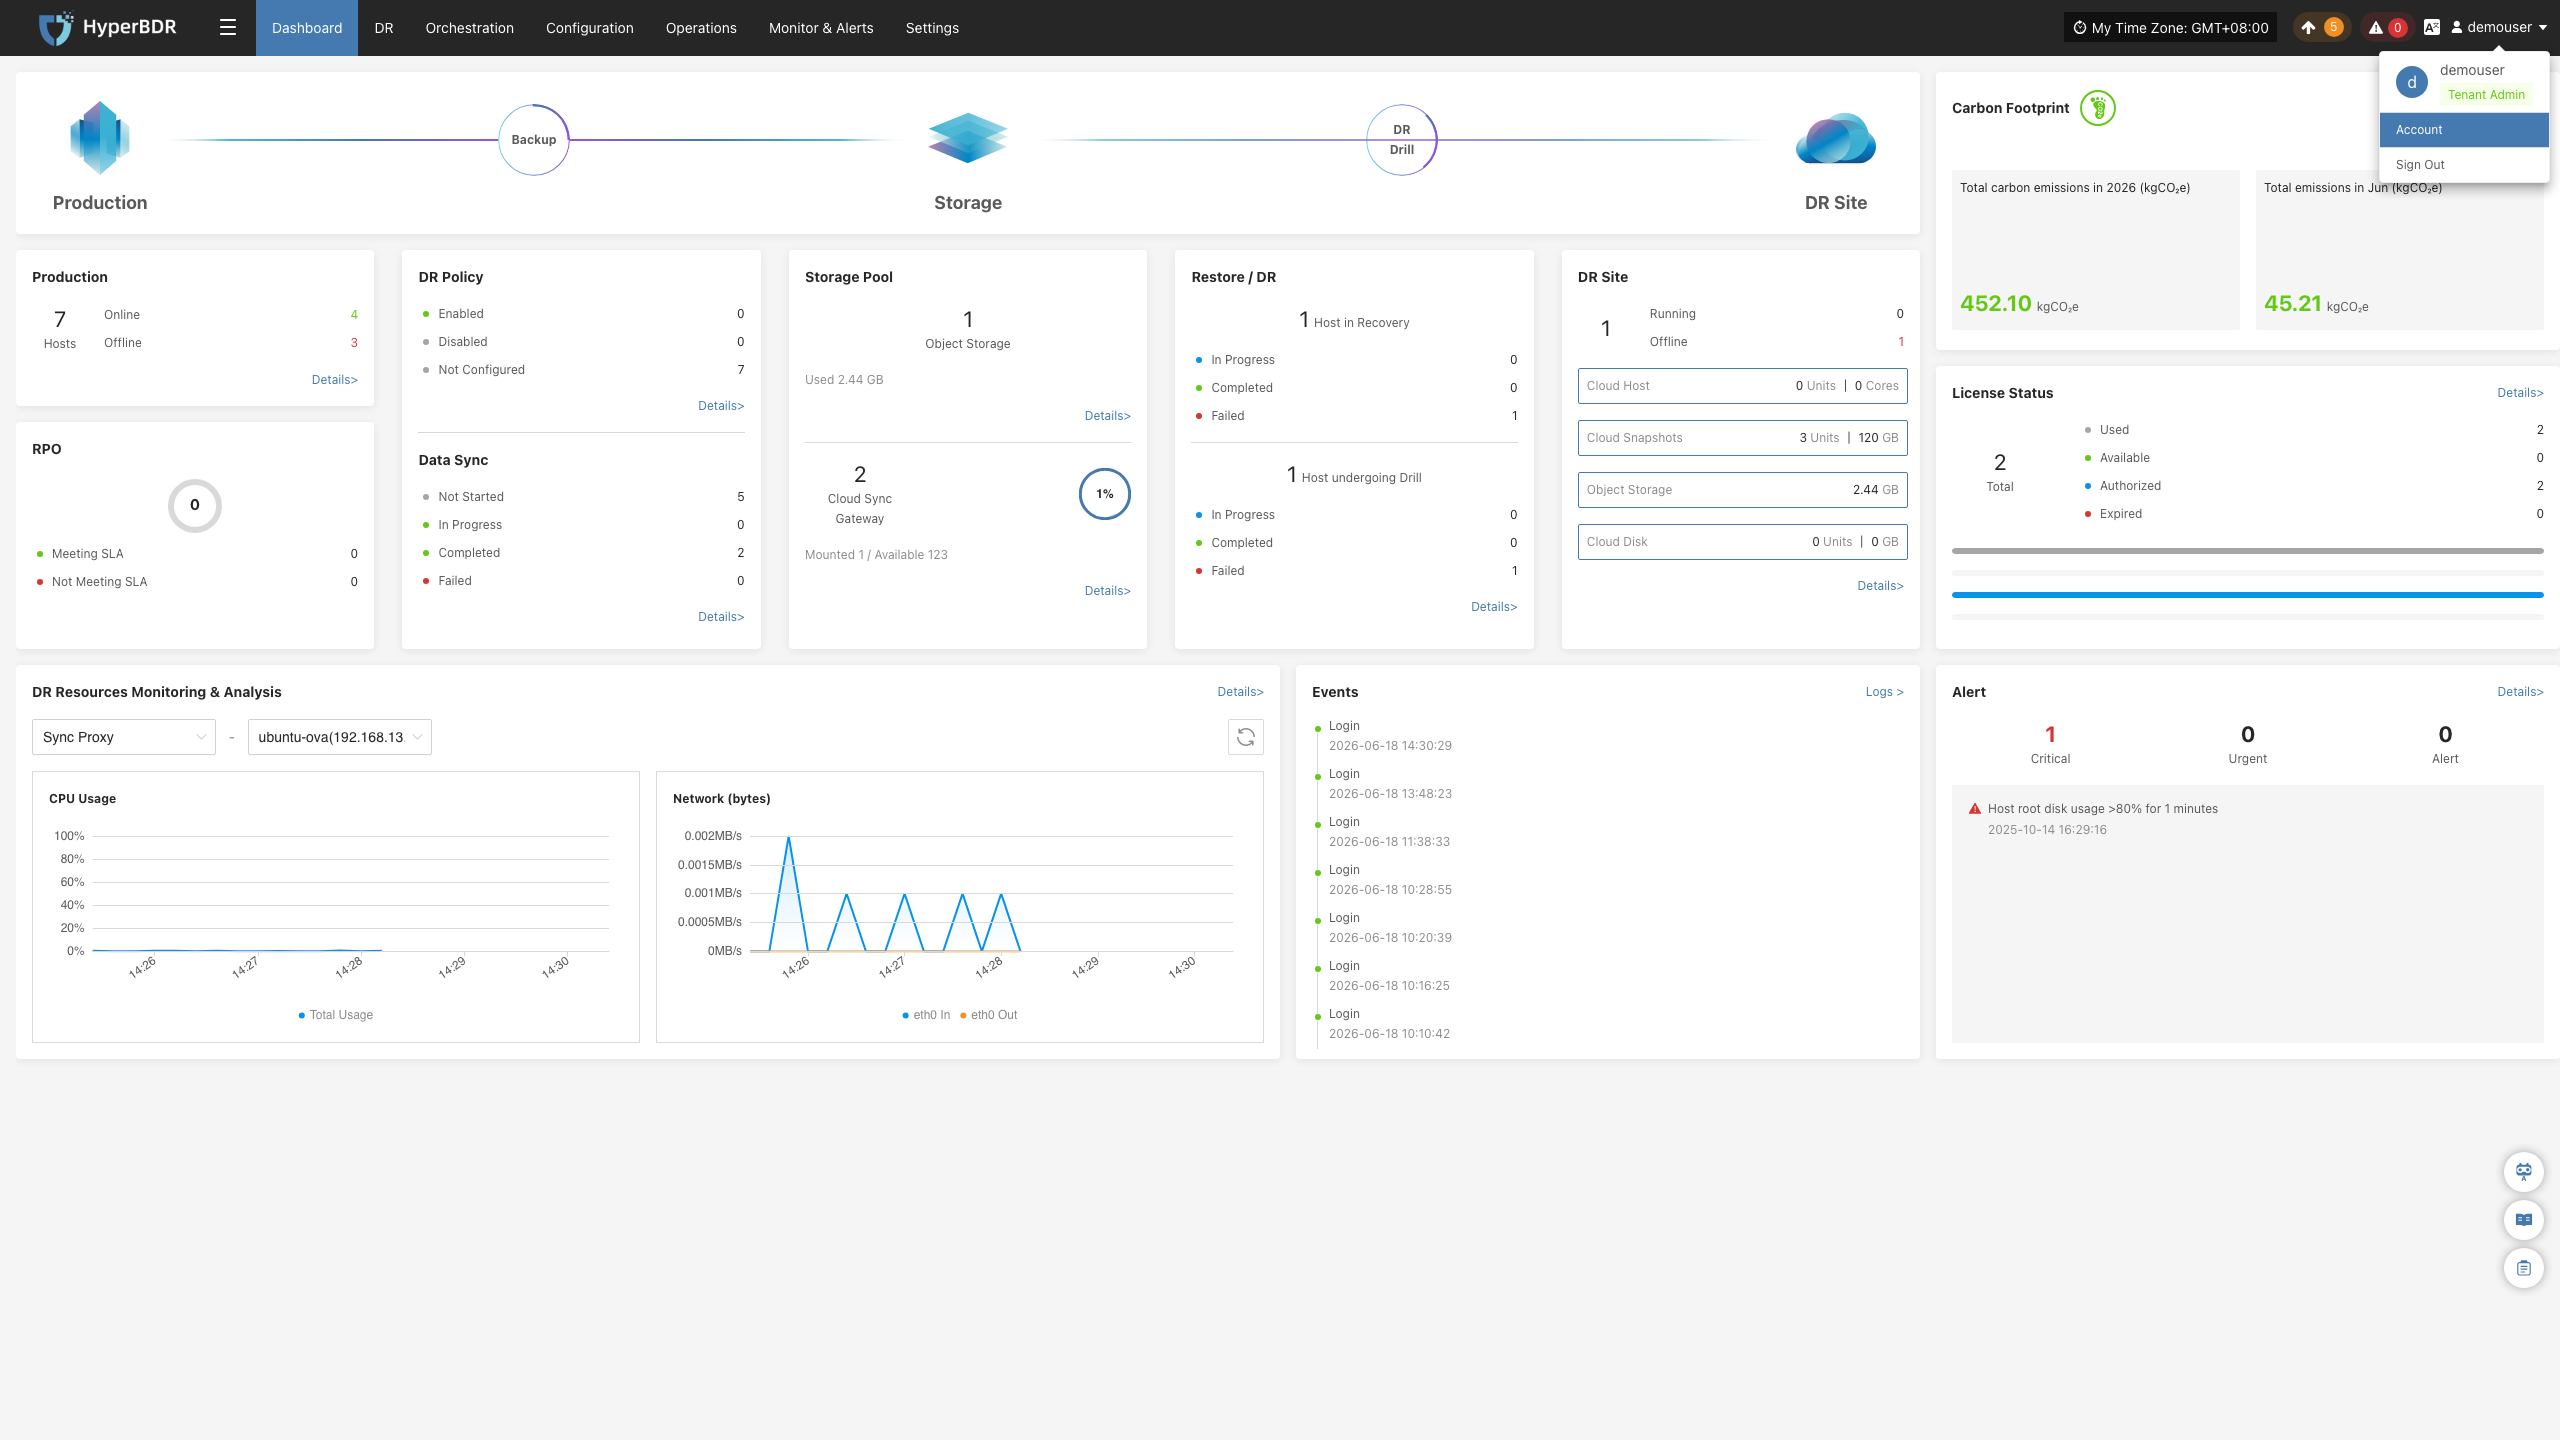Open Details link for DR Resources Monitoring & Analysis
Screen dimensions: 2560x1440
click(x=1241, y=692)
